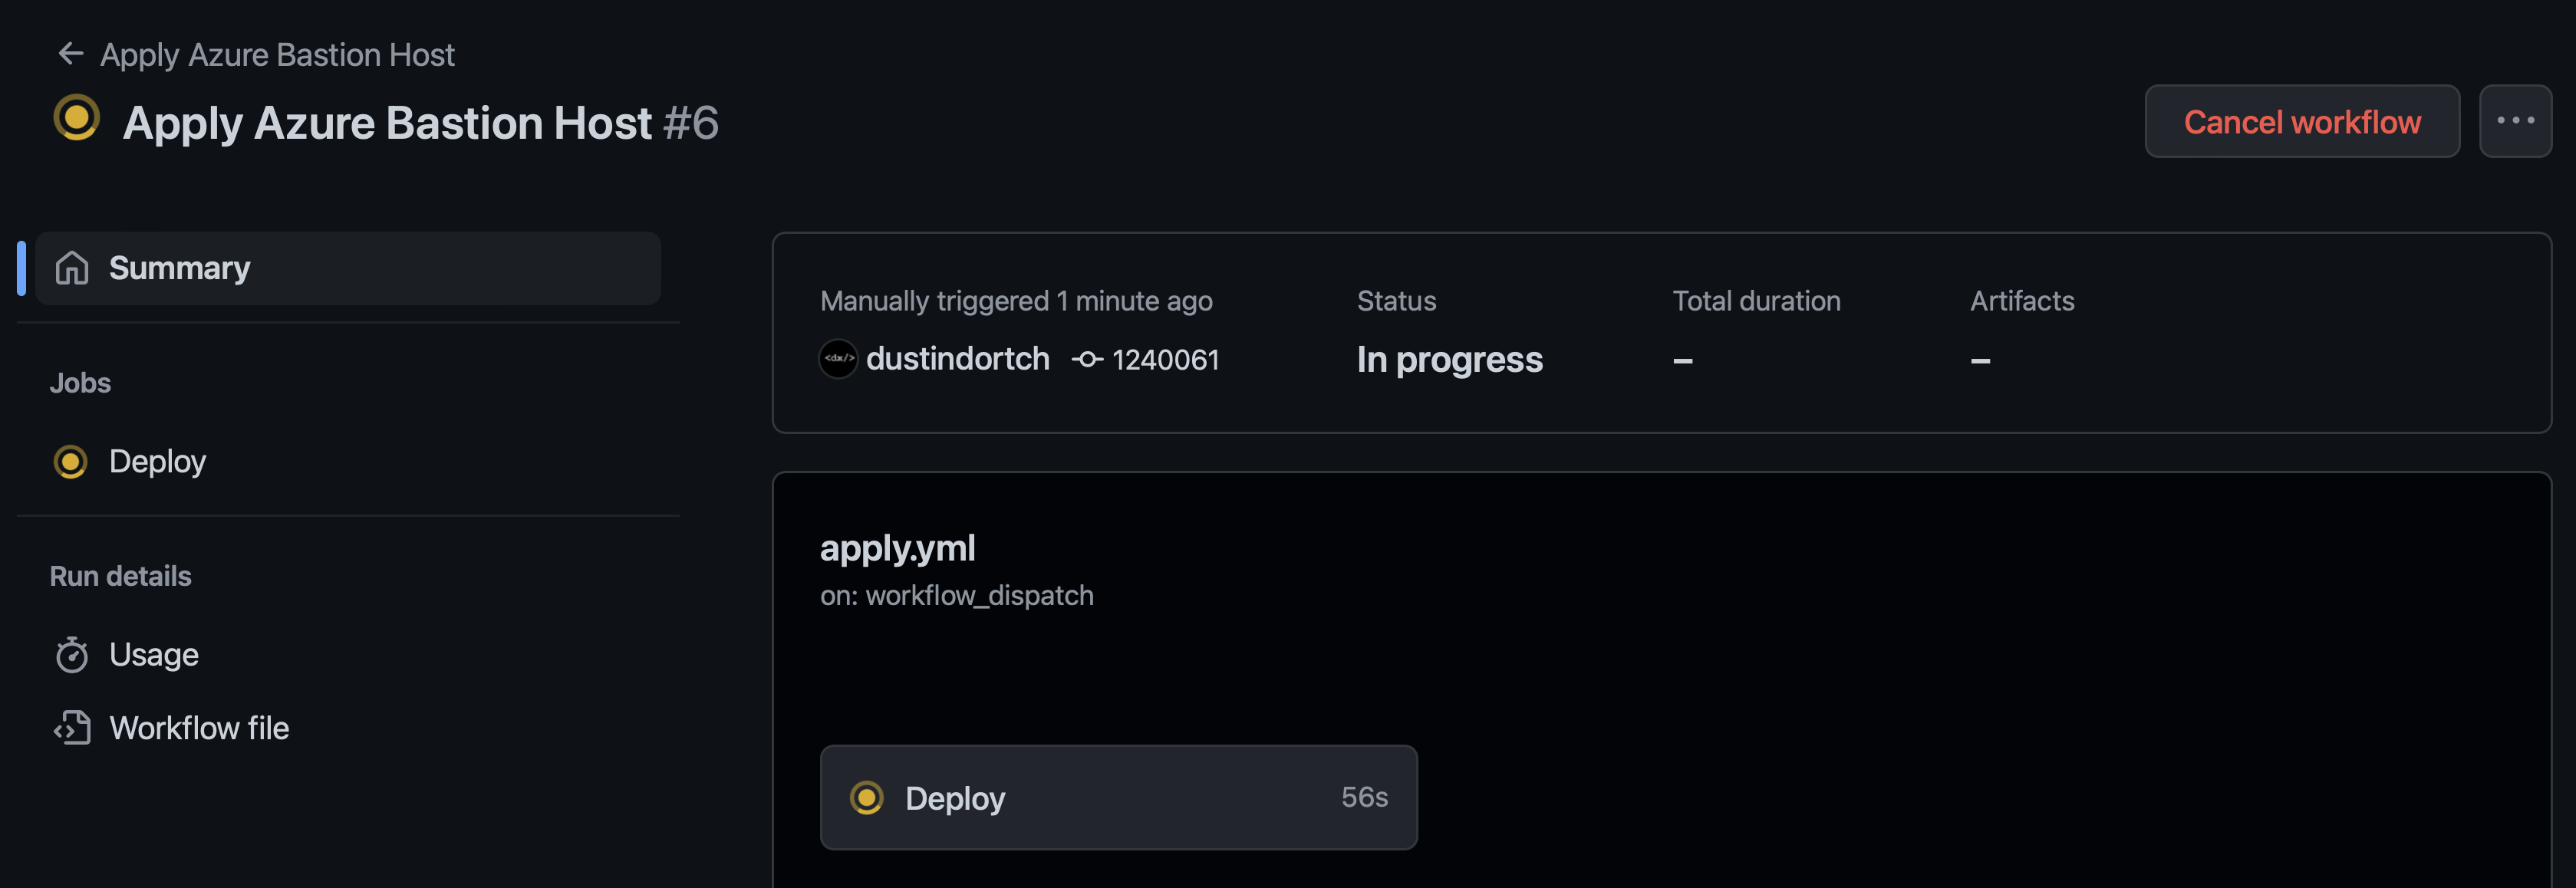2576x888 pixels.
Task: Click the commit icon beside 1240061
Action: click(x=1087, y=359)
